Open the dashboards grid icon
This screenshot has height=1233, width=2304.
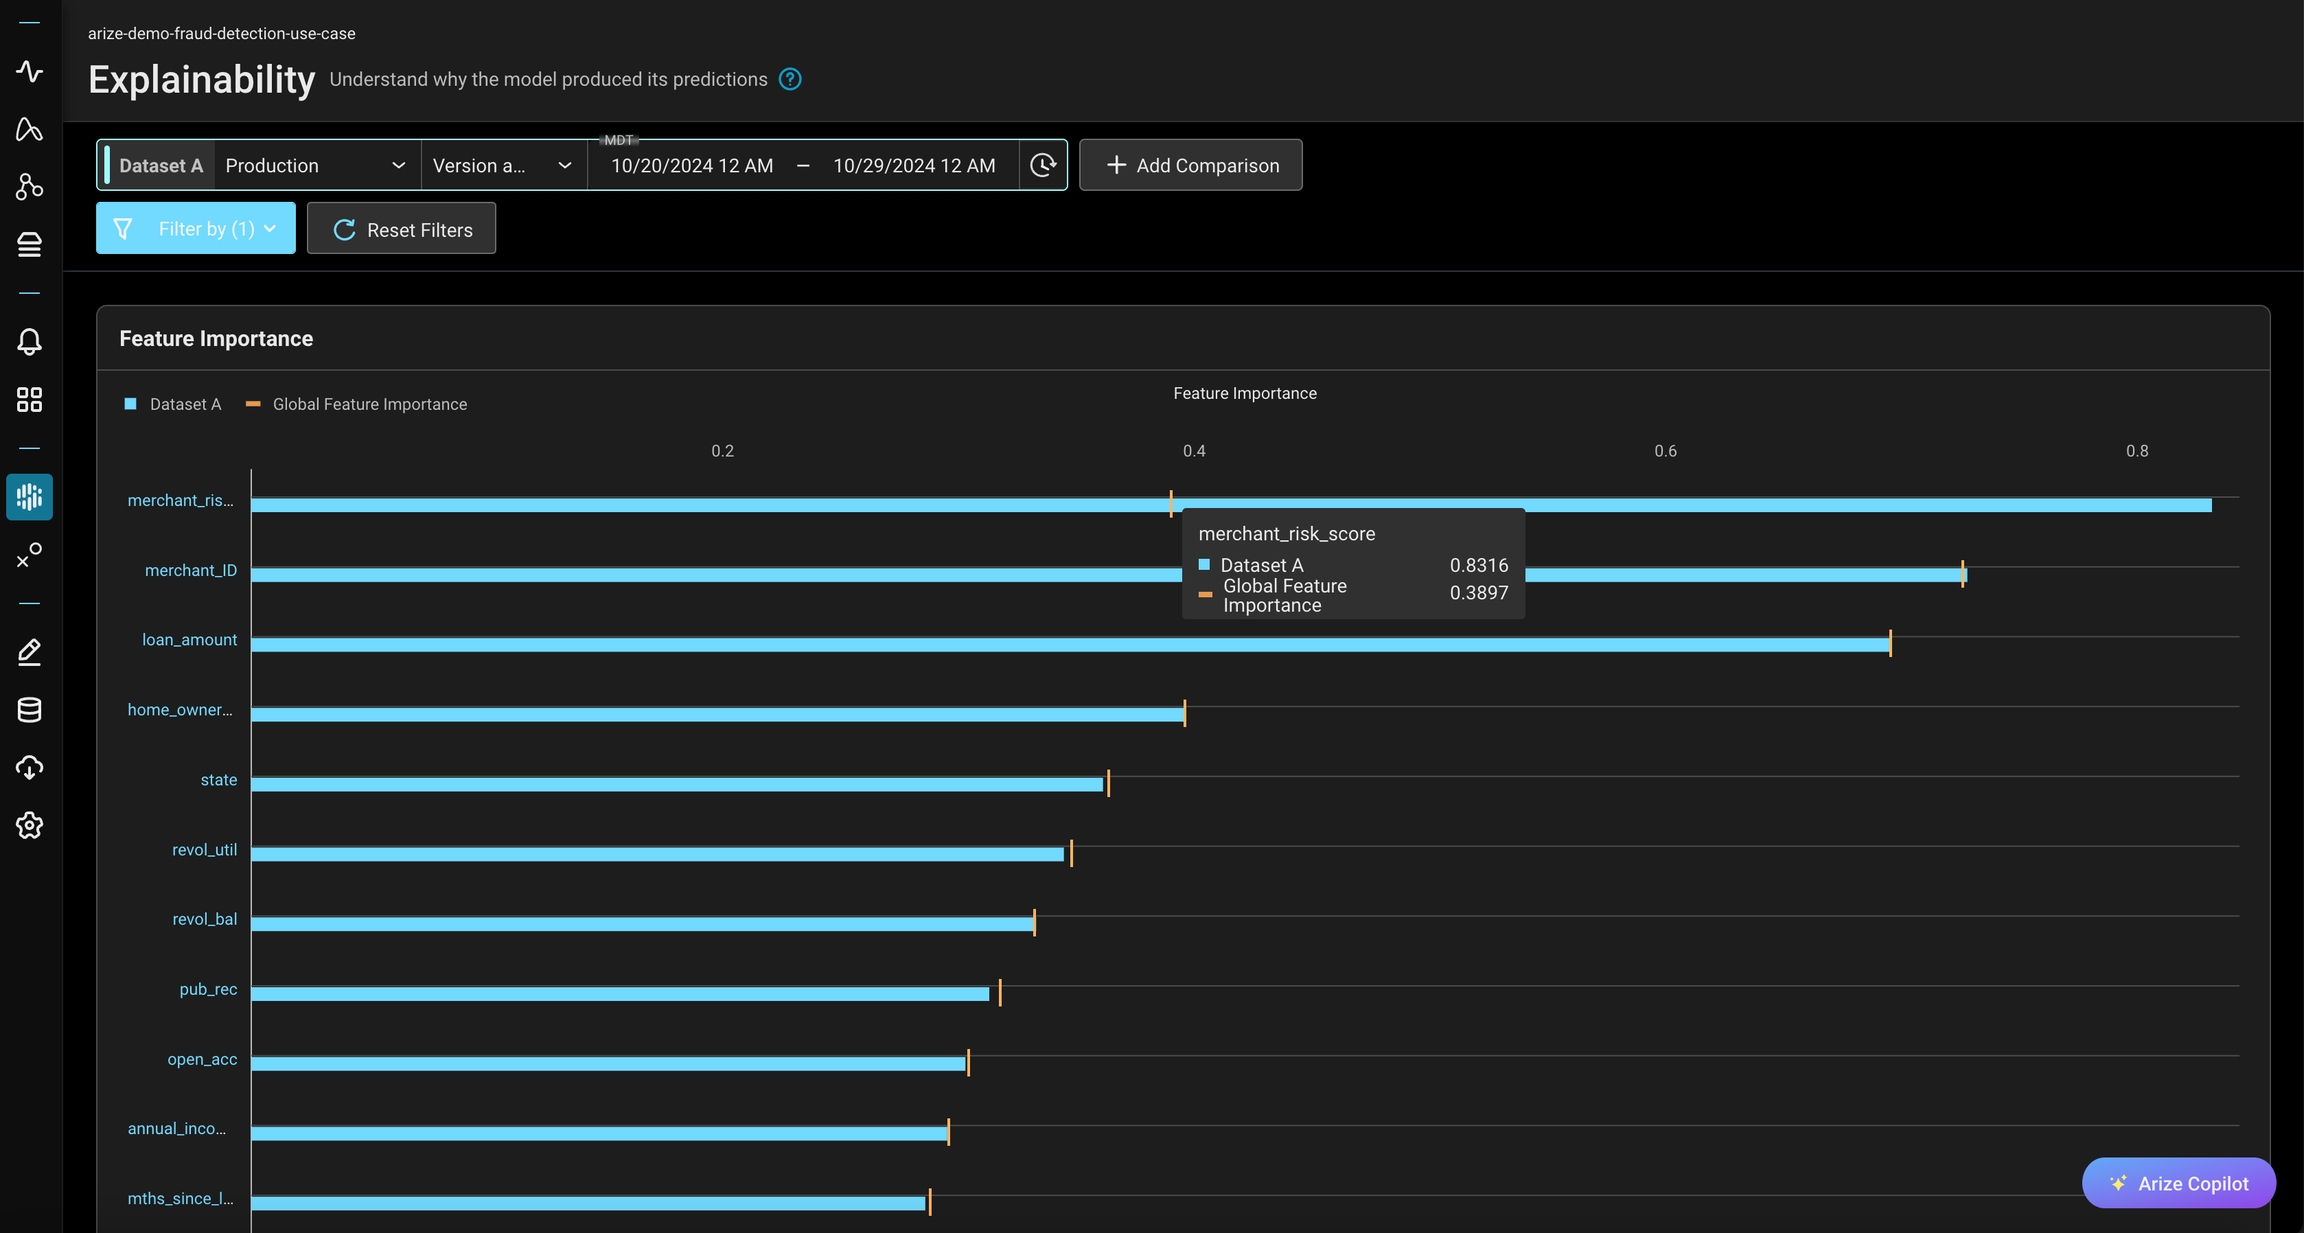(x=29, y=400)
